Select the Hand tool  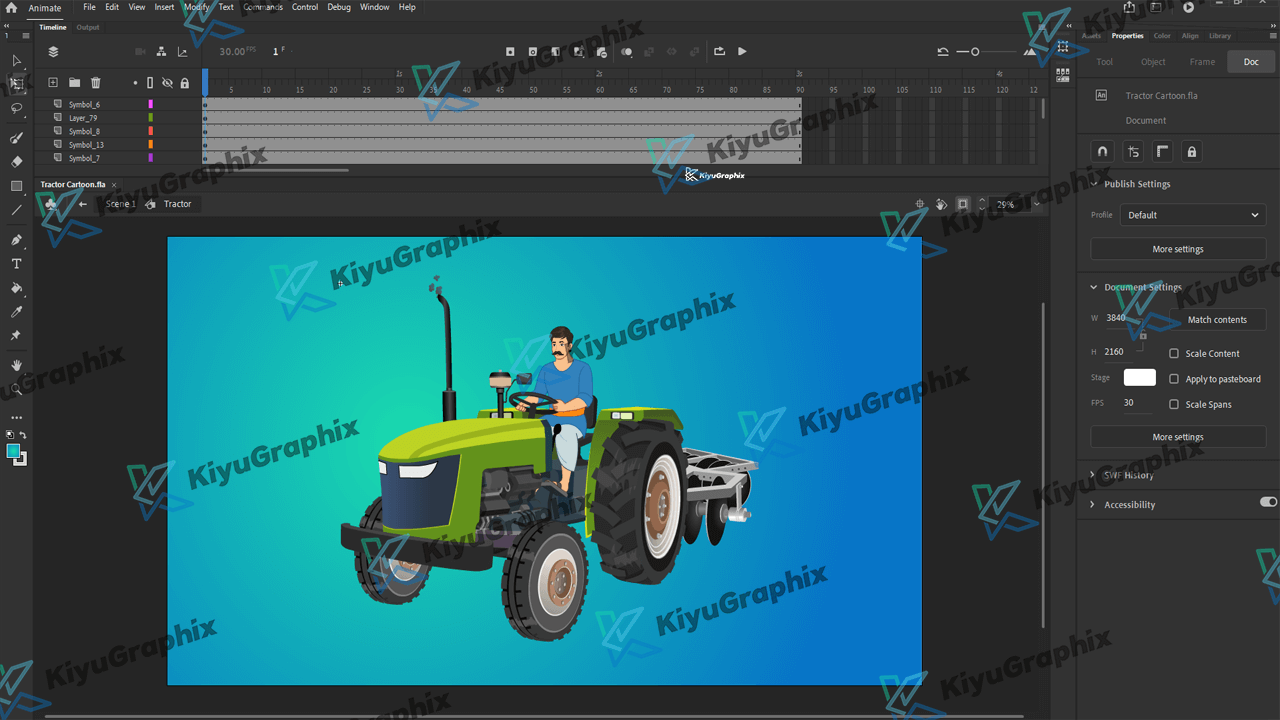point(16,365)
